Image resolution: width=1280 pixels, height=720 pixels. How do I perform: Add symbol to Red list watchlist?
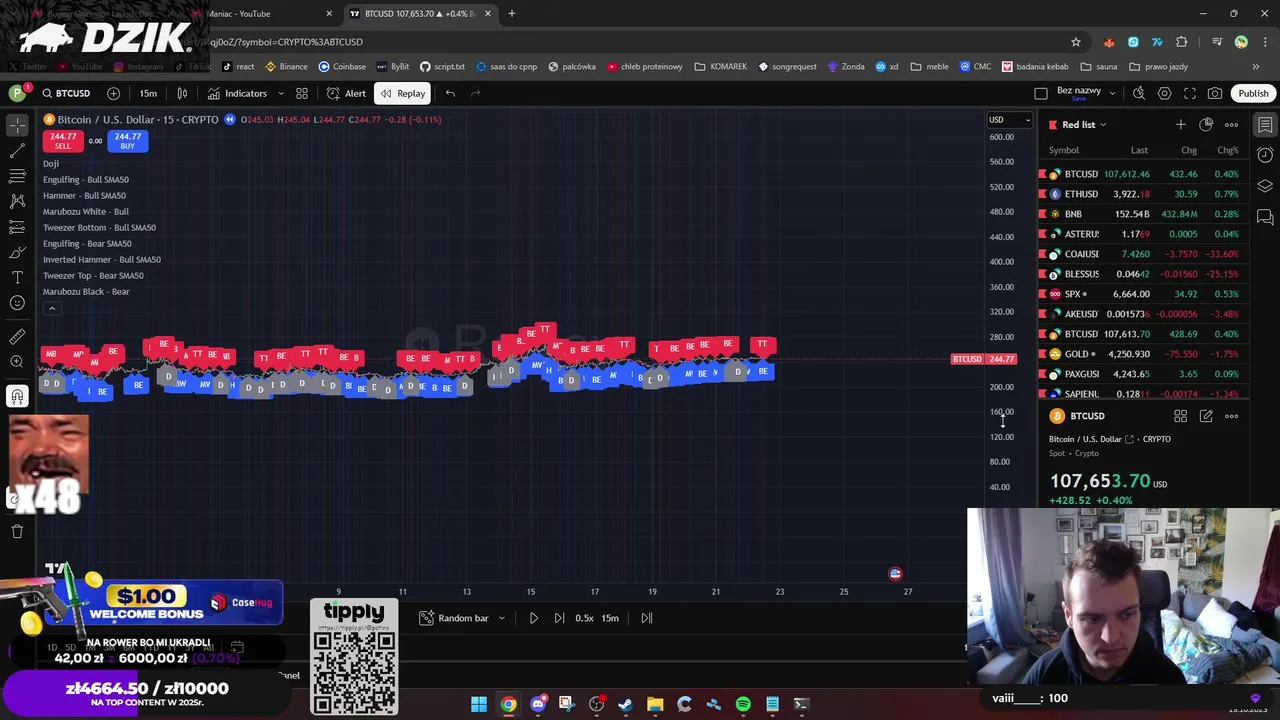(x=1180, y=125)
